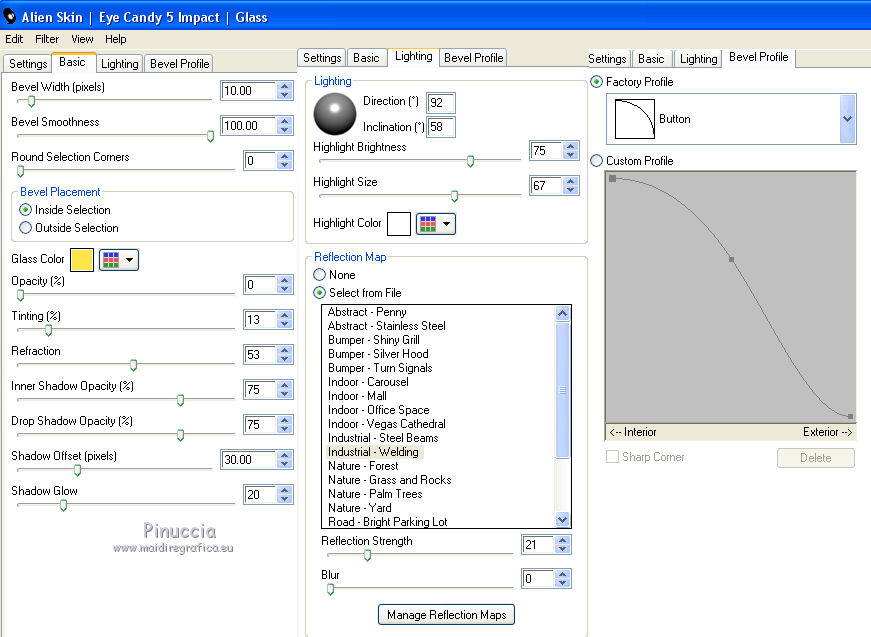Screen dimensions: 871x637
Task: Open the Filter menu
Action: [47, 39]
